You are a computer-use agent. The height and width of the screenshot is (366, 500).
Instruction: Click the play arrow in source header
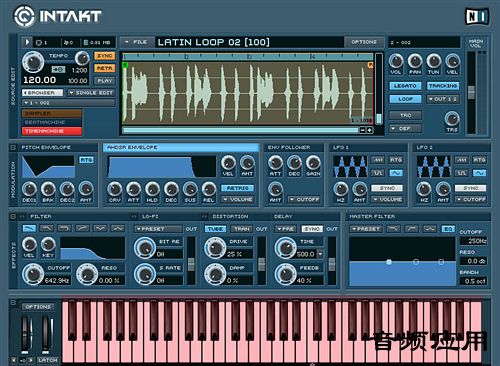(x=27, y=42)
